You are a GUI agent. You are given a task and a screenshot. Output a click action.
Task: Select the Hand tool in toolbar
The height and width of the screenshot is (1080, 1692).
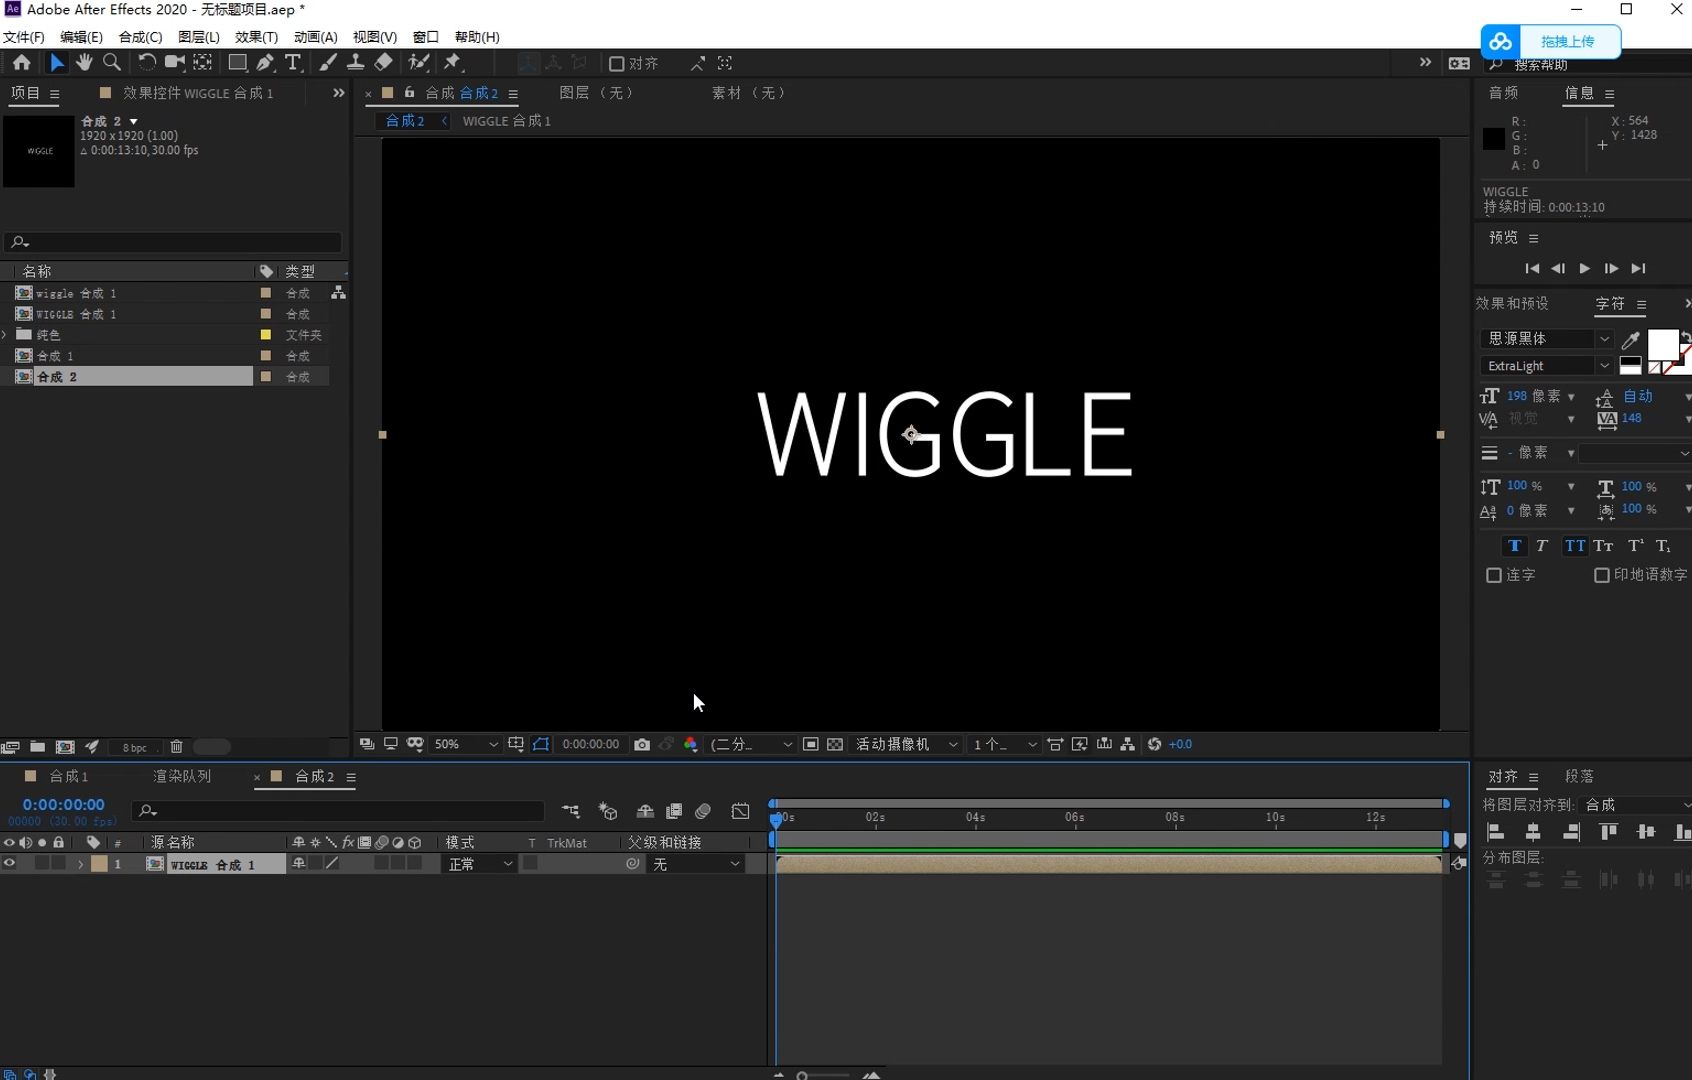click(x=84, y=63)
